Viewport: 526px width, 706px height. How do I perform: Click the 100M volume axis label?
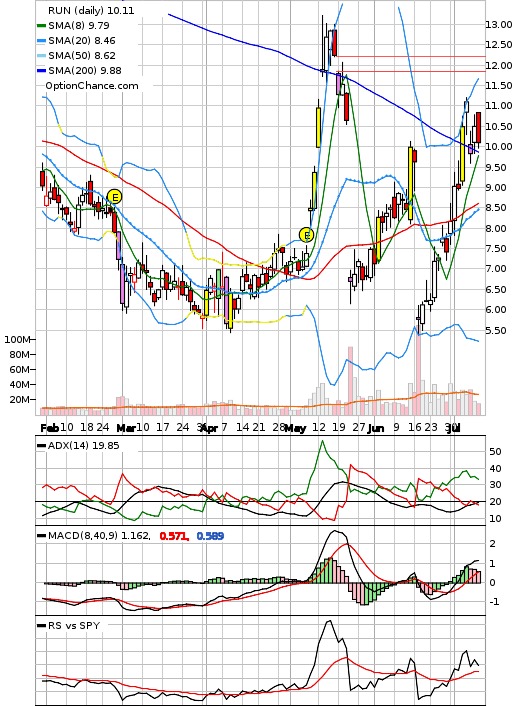[17, 339]
